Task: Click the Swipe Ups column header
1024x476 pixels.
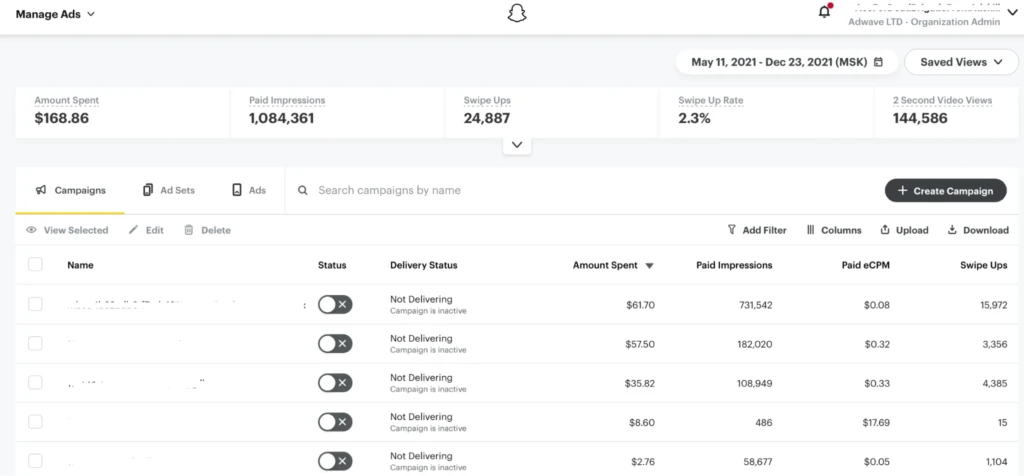Action: click(x=984, y=265)
